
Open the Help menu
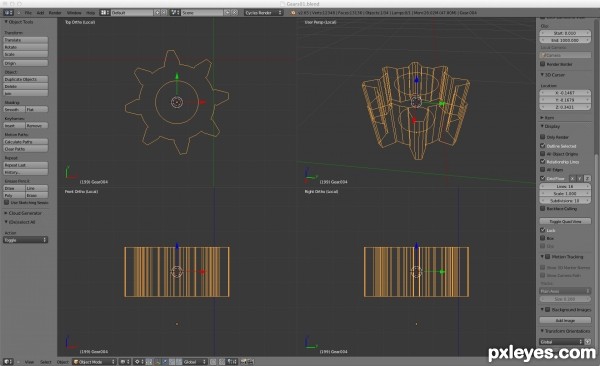click(x=91, y=13)
